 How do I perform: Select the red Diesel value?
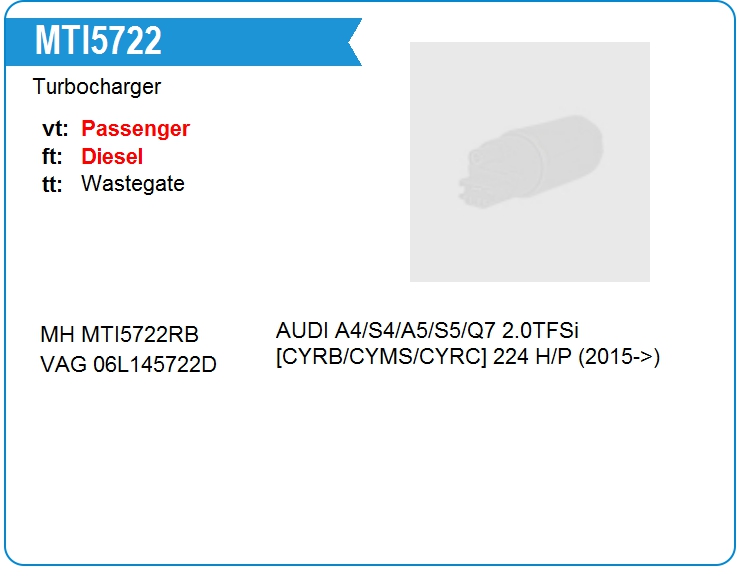coord(112,157)
